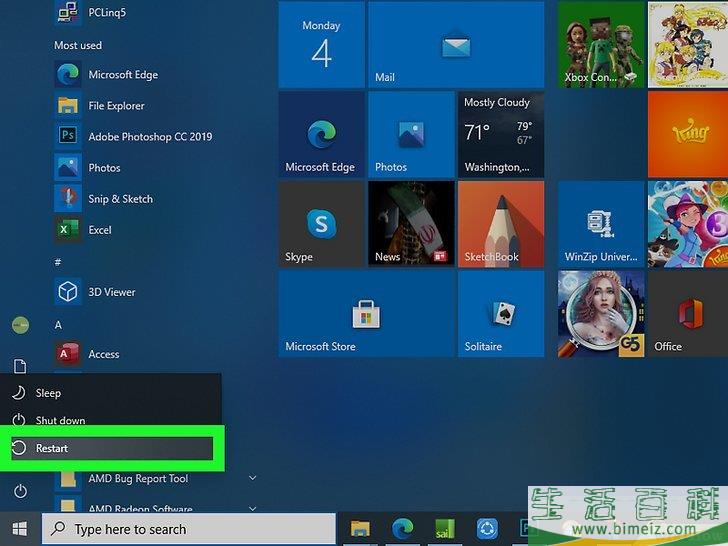The height and width of the screenshot is (546, 728).
Task: Open Microsoft Edge on the taskbar
Action: click(403, 529)
